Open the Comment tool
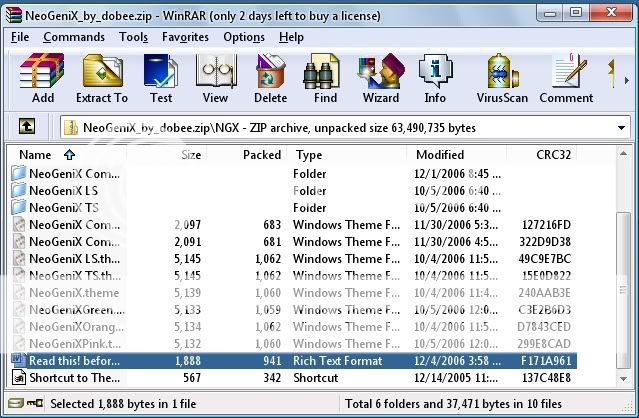This screenshot has width=639, height=418. coord(566,78)
